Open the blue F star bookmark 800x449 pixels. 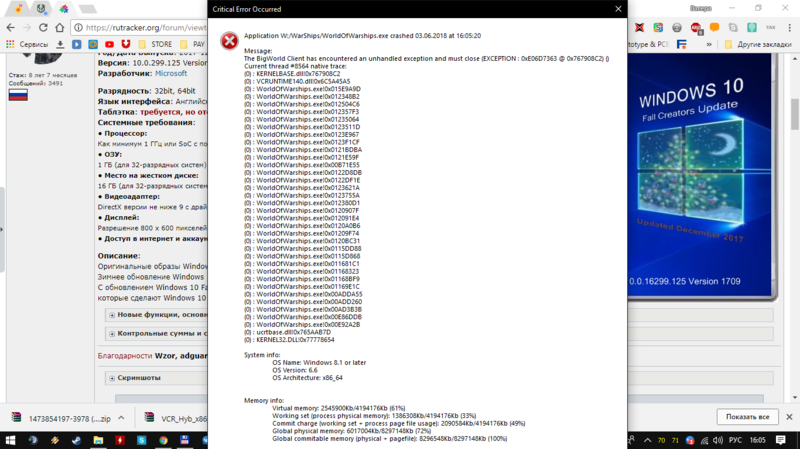pyautogui.click(x=682, y=44)
